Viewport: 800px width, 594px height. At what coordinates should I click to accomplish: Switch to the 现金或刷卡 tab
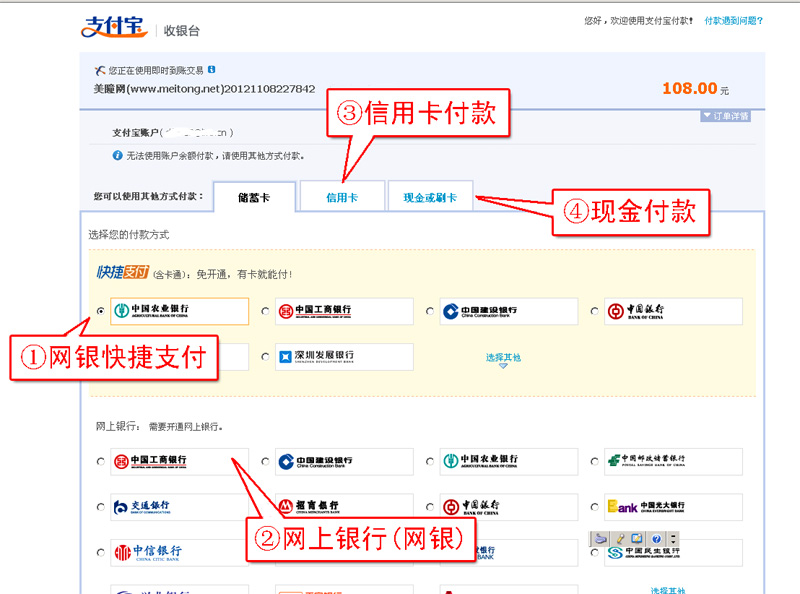pos(430,197)
